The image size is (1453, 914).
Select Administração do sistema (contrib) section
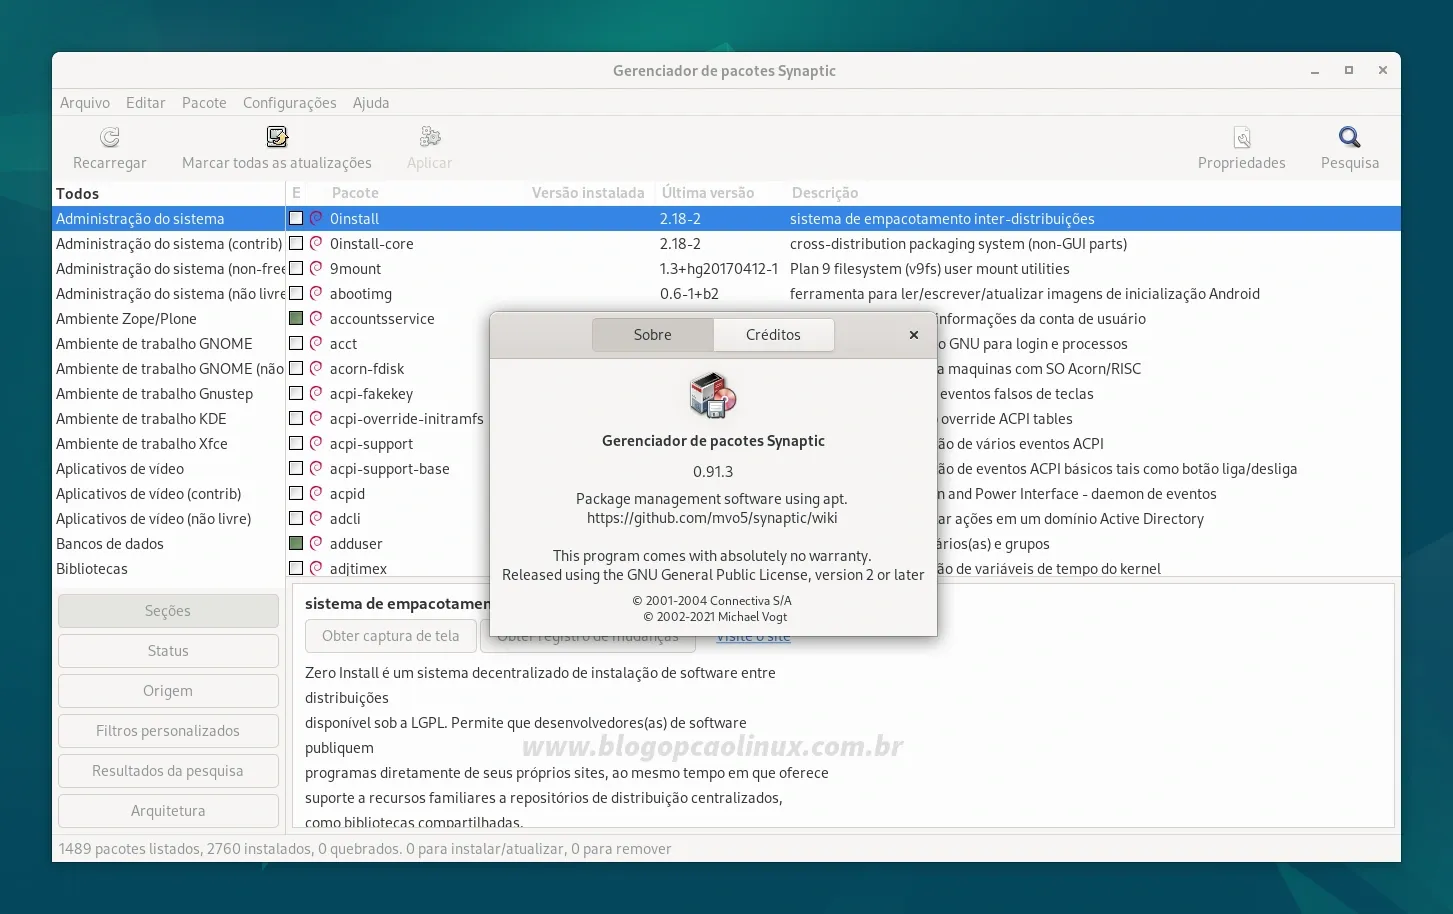[169, 243]
